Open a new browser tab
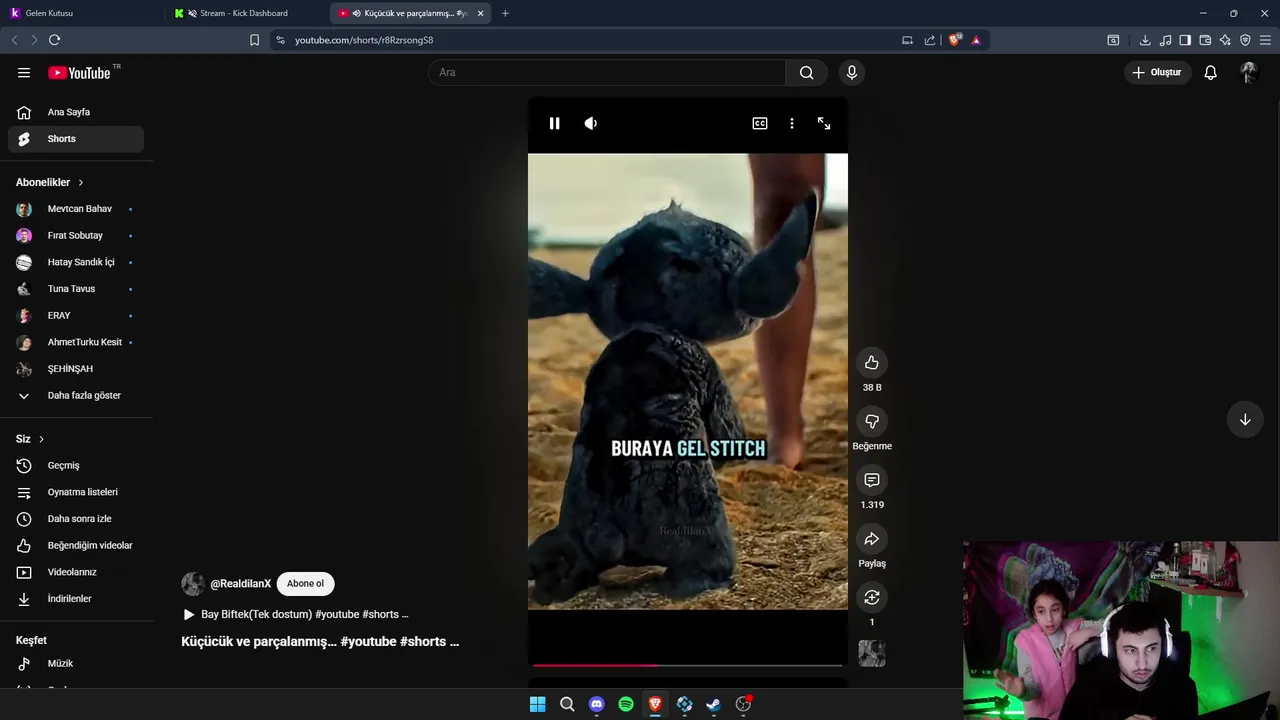Image resolution: width=1280 pixels, height=720 pixels. pyautogui.click(x=505, y=13)
